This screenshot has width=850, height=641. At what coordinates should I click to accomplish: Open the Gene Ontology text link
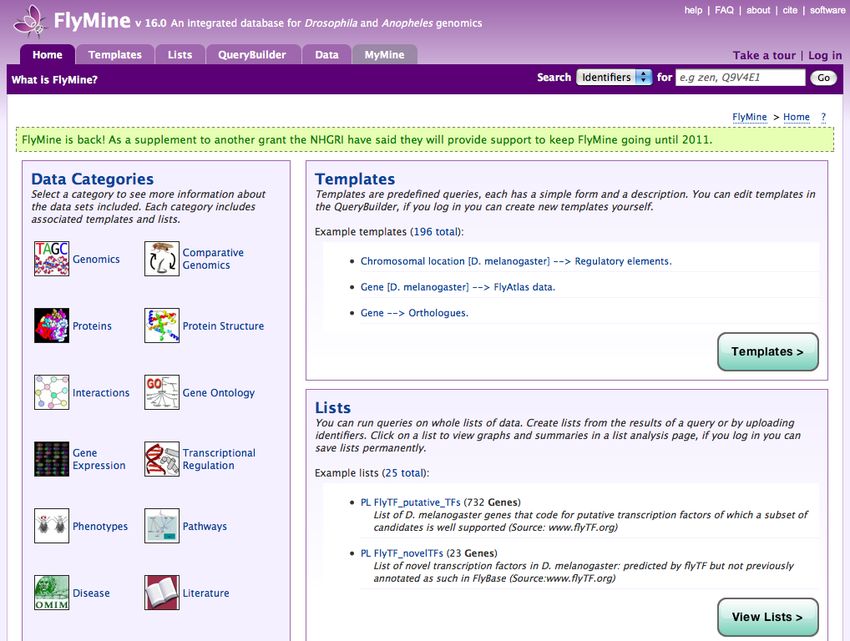point(218,393)
